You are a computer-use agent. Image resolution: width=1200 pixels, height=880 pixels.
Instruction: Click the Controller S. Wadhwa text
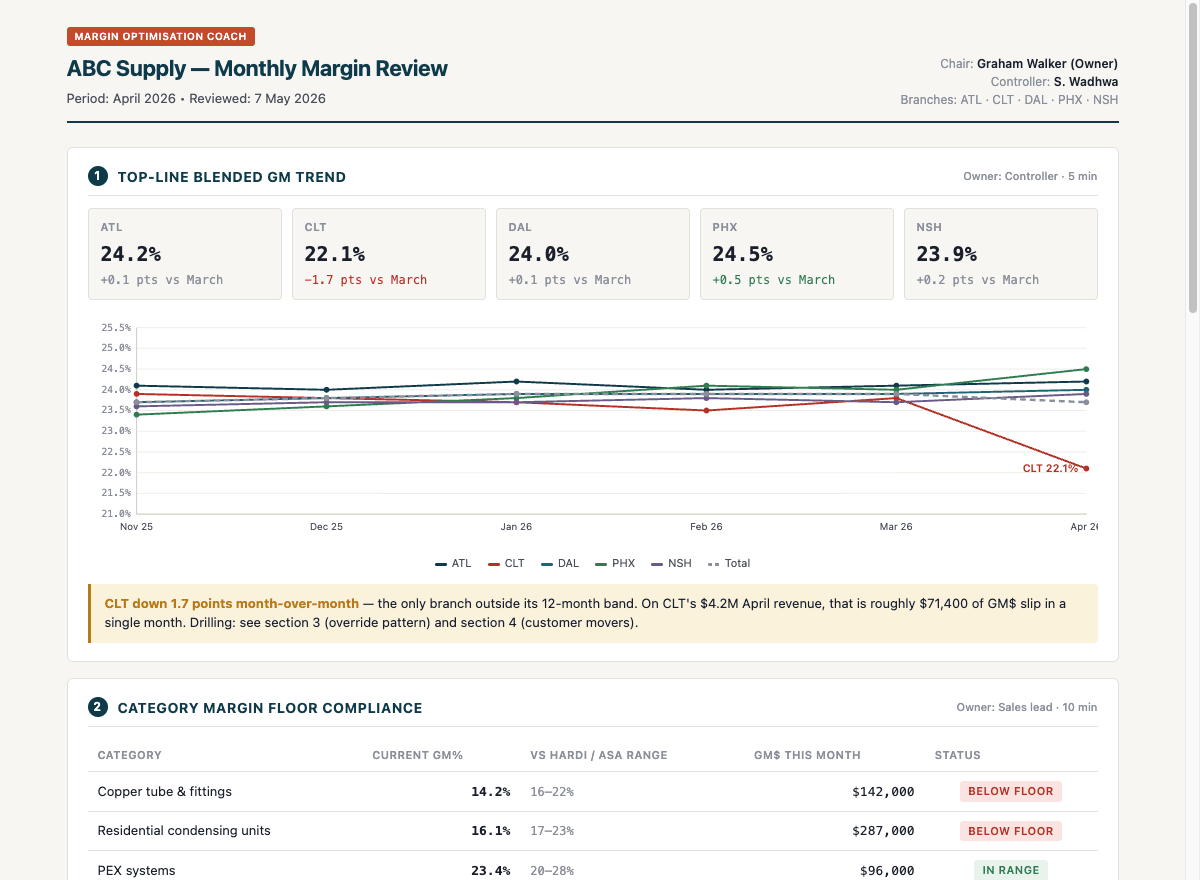[1055, 82]
